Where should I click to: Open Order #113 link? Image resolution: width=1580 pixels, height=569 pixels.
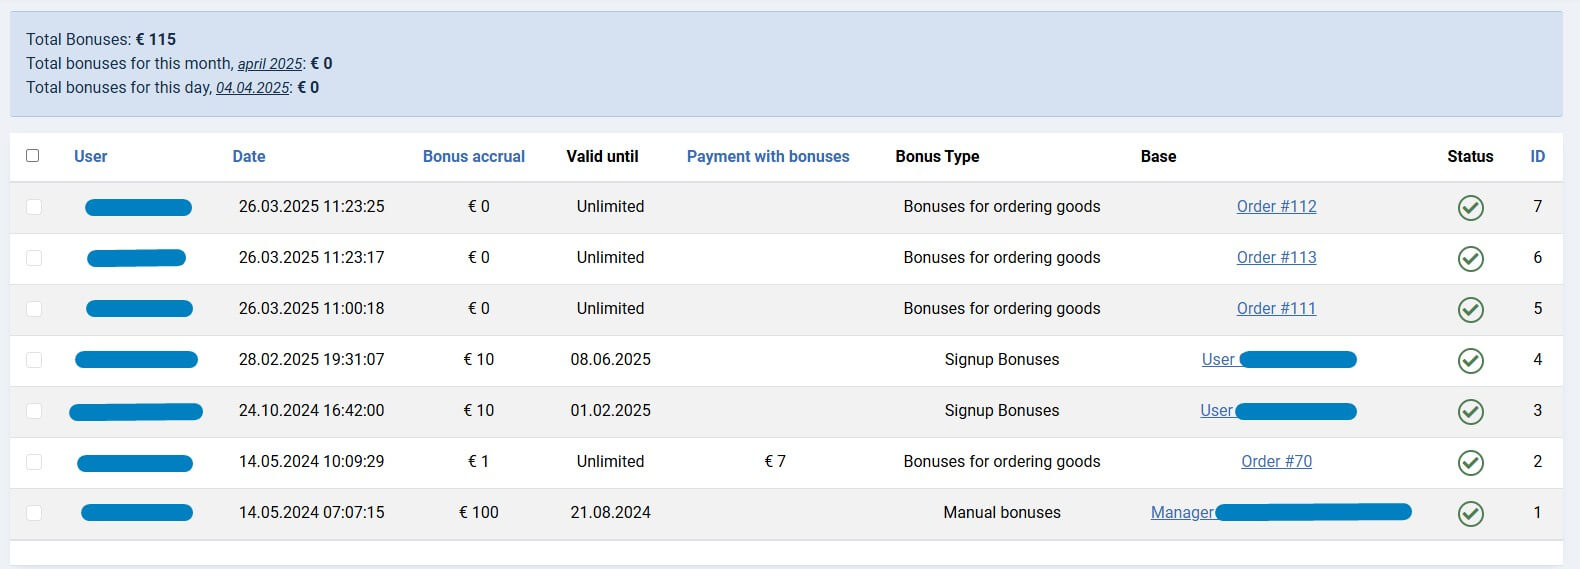click(x=1276, y=258)
